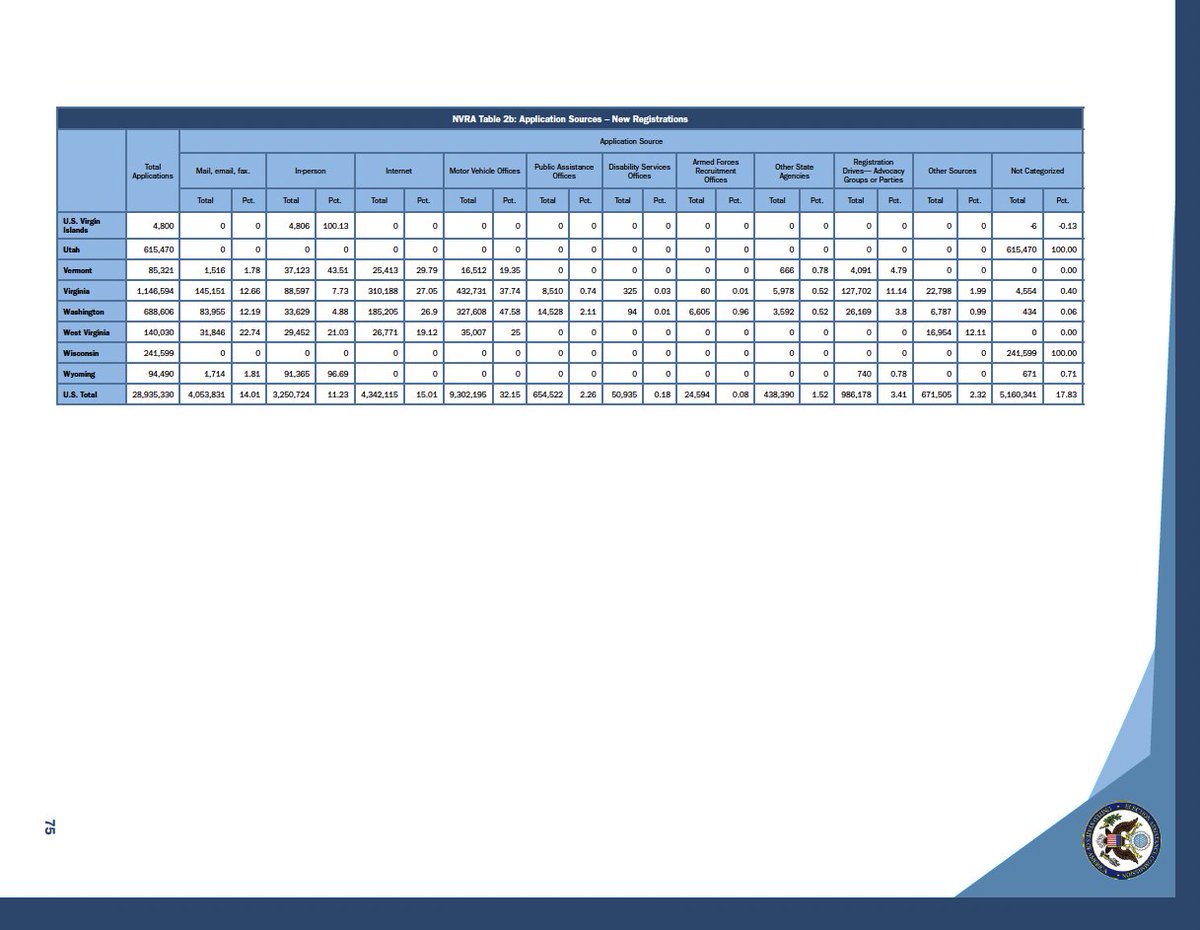1200x930 pixels.
Task: Select the grand total 28,935,330
Action: [153, 396]
